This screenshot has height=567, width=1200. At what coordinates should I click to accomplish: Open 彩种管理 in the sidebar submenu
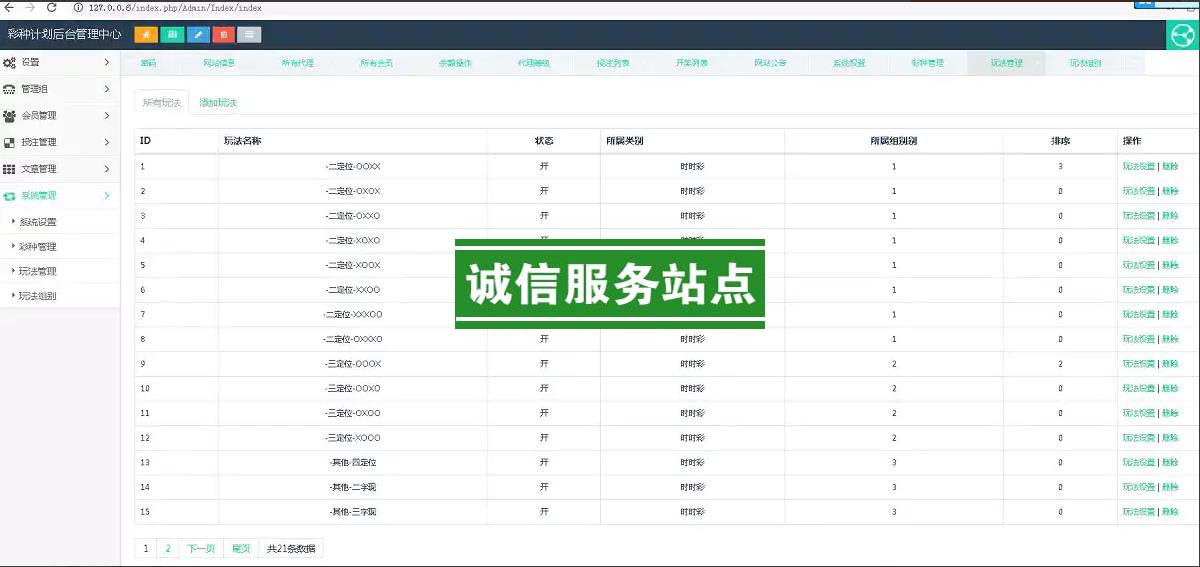[38, 247]
